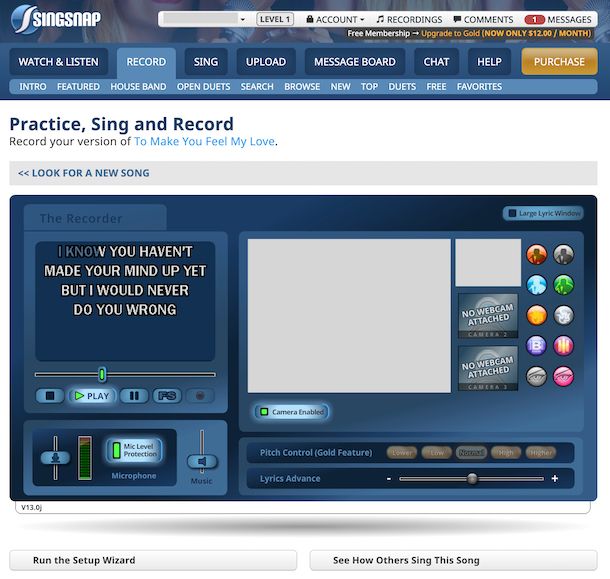Select High pitch control

click(506, 453)
